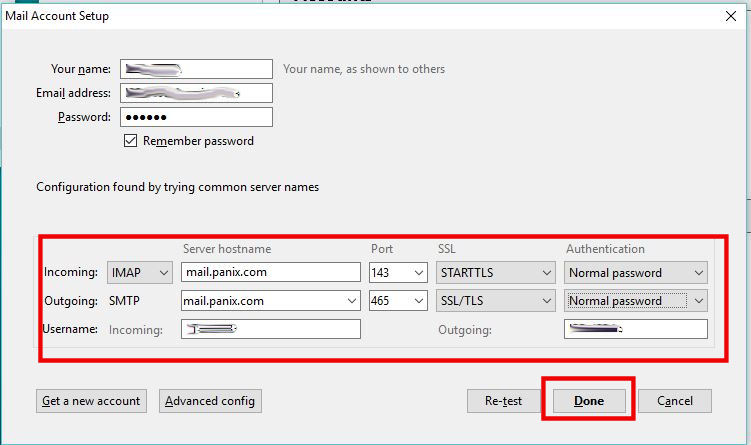Open outgoing Authentication Normal password dropdown
This screenshot has height=445, width=751.
click(x=636, y=300)
